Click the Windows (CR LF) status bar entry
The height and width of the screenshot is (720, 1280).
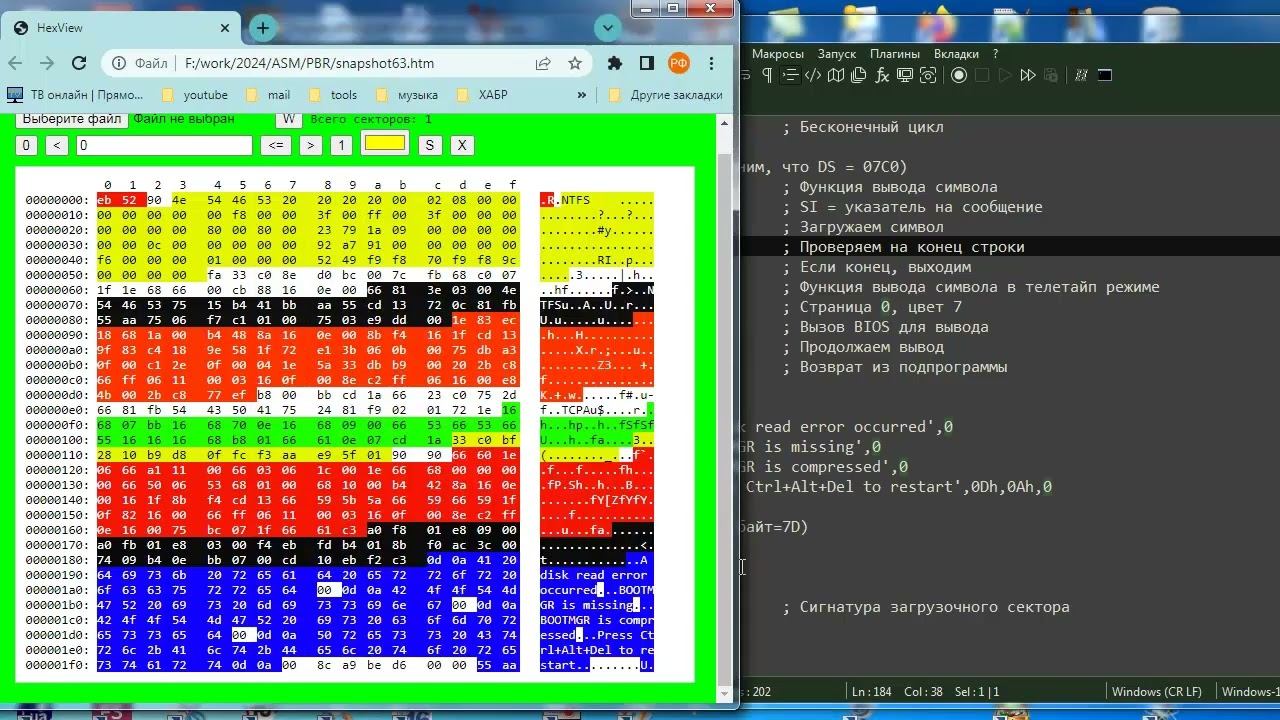coord(1157,692)
